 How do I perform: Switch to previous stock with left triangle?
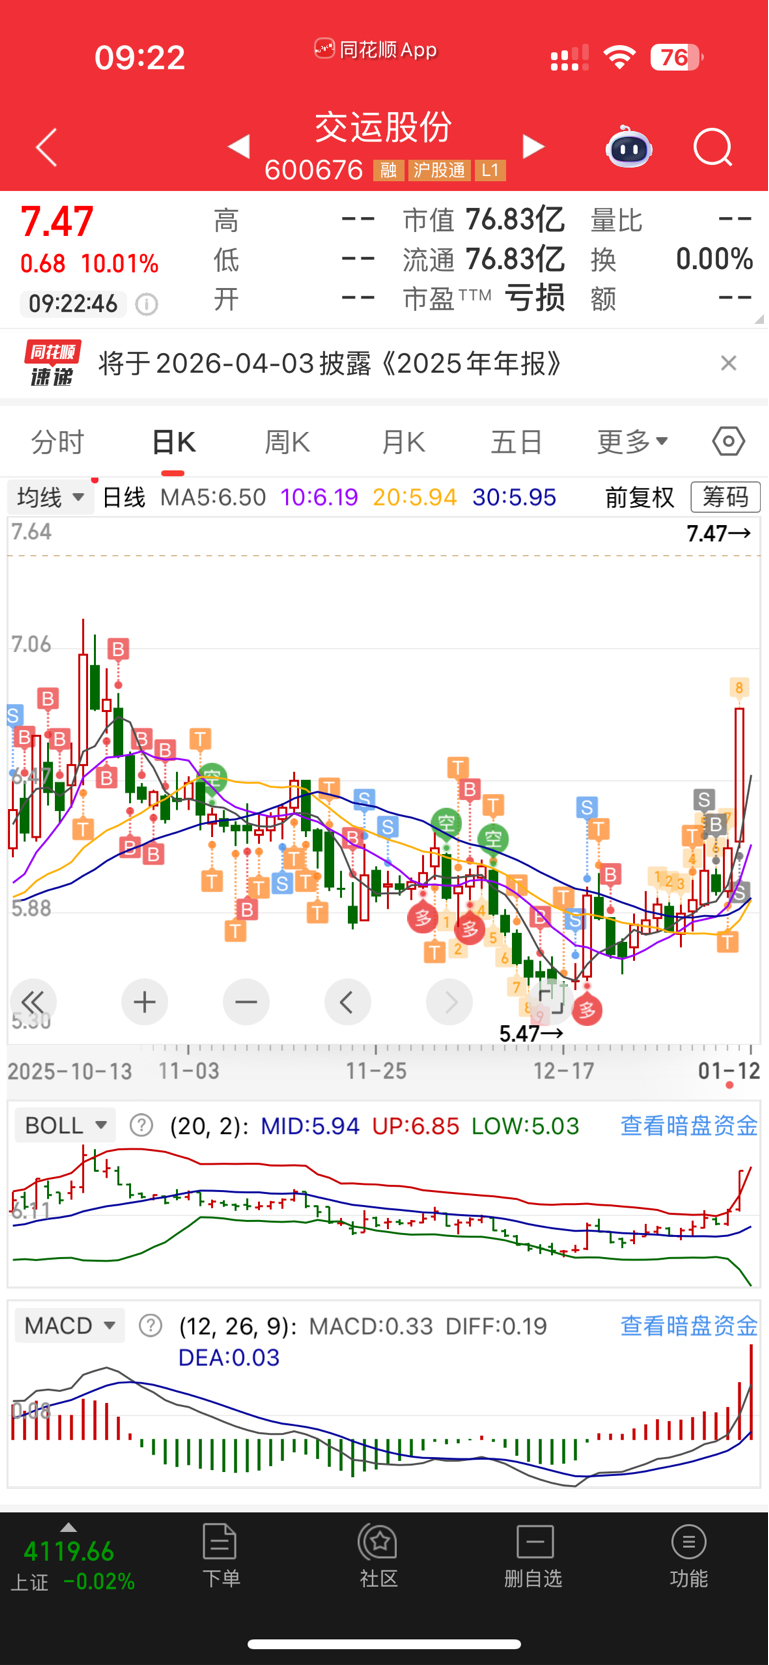(x=238, y=147)
